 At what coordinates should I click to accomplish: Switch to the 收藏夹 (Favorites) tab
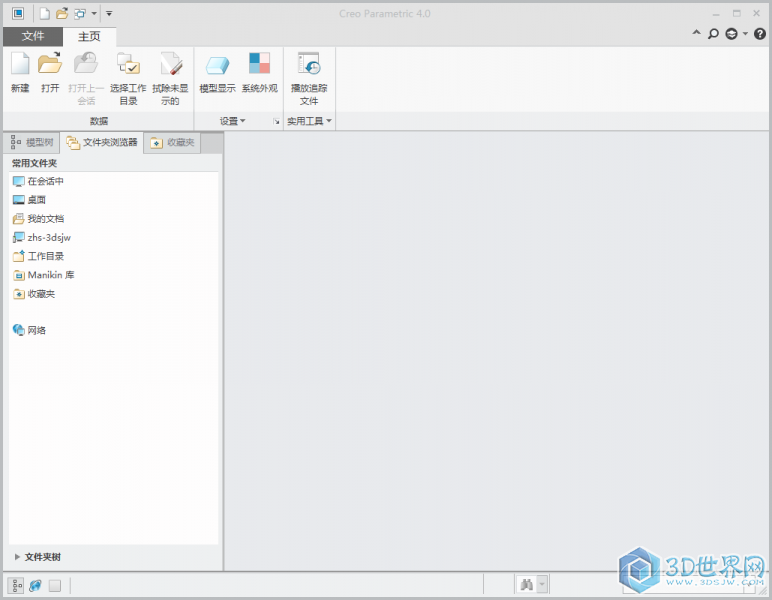pos(172,143)
